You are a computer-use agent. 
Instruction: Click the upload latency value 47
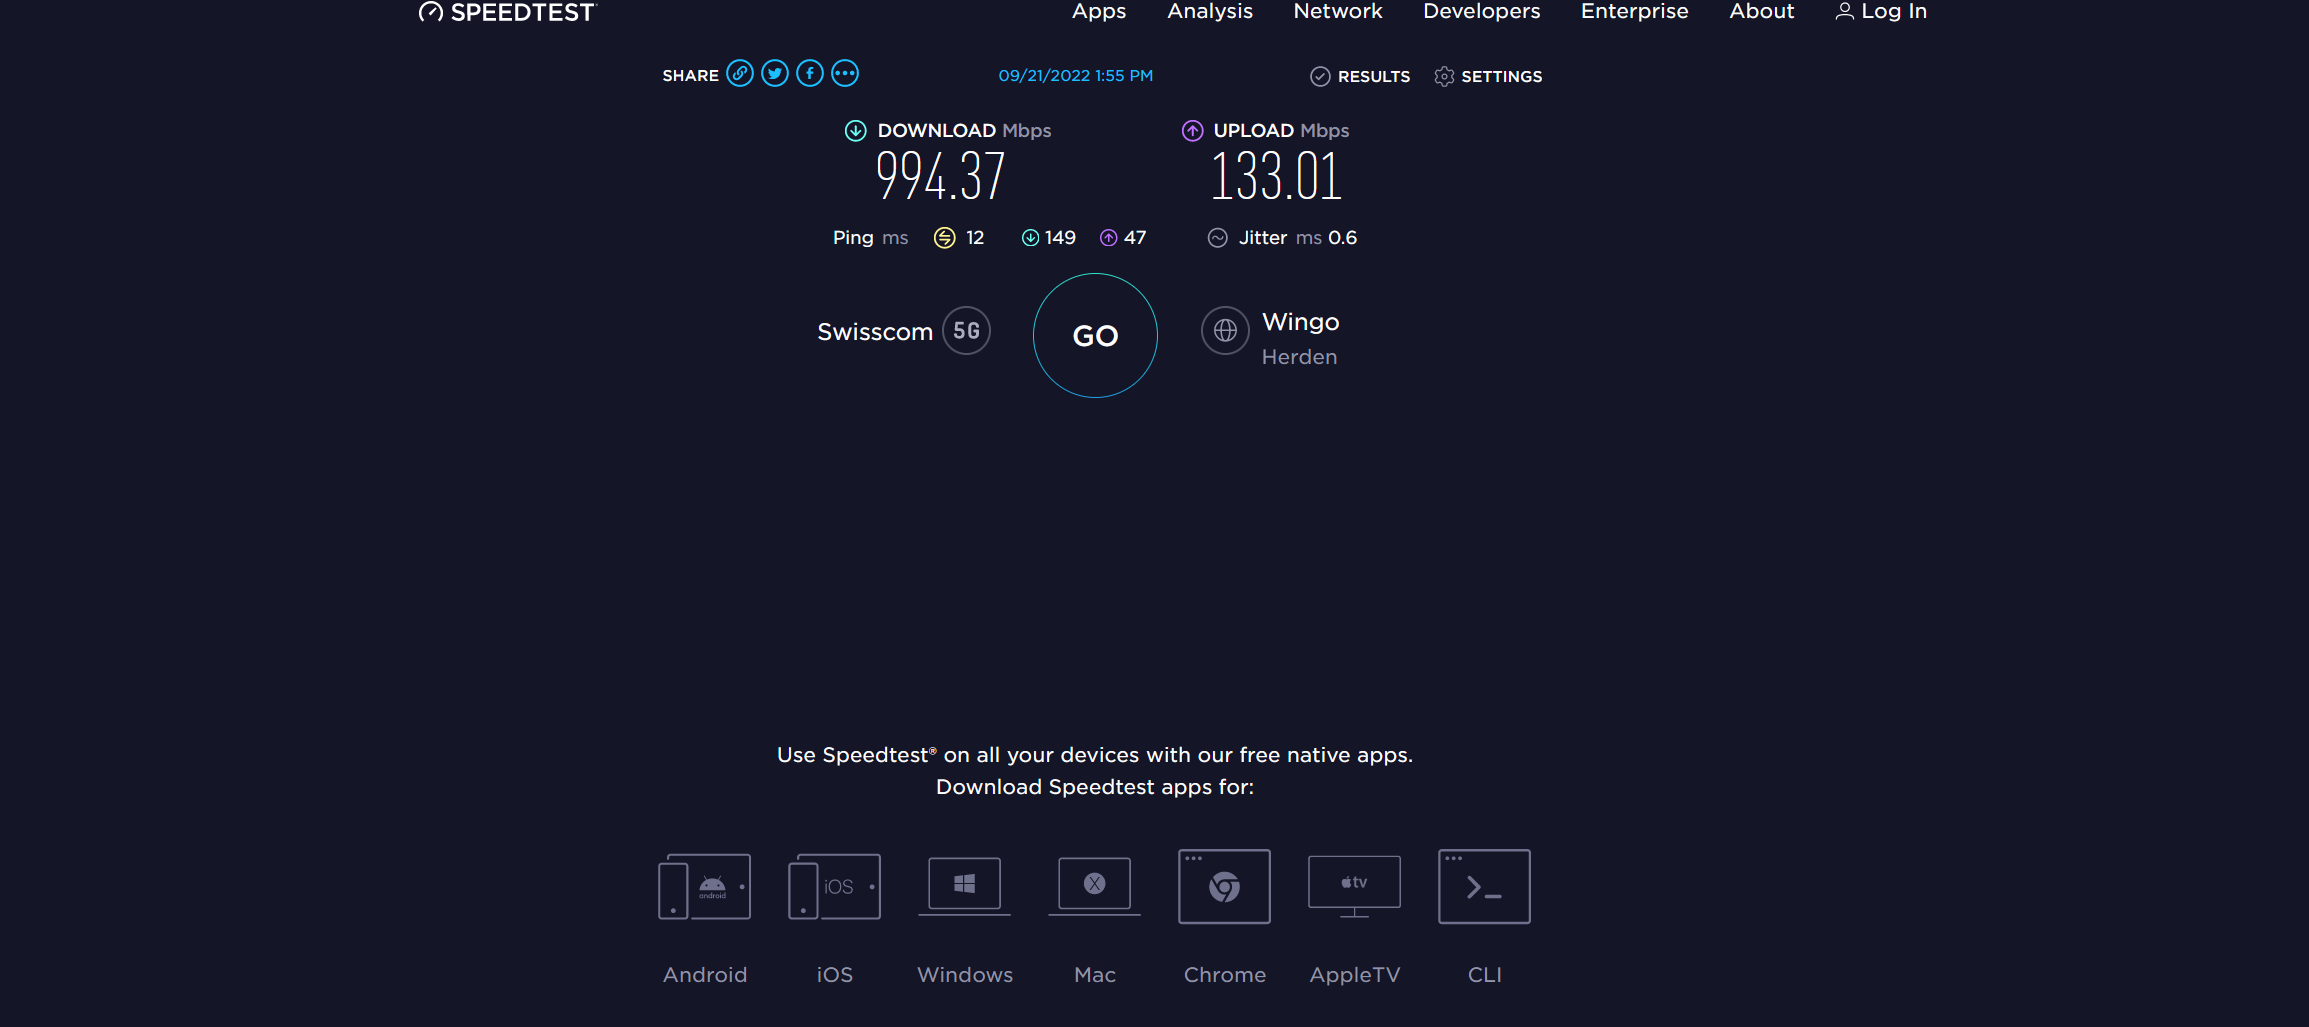coord(1135,238)
